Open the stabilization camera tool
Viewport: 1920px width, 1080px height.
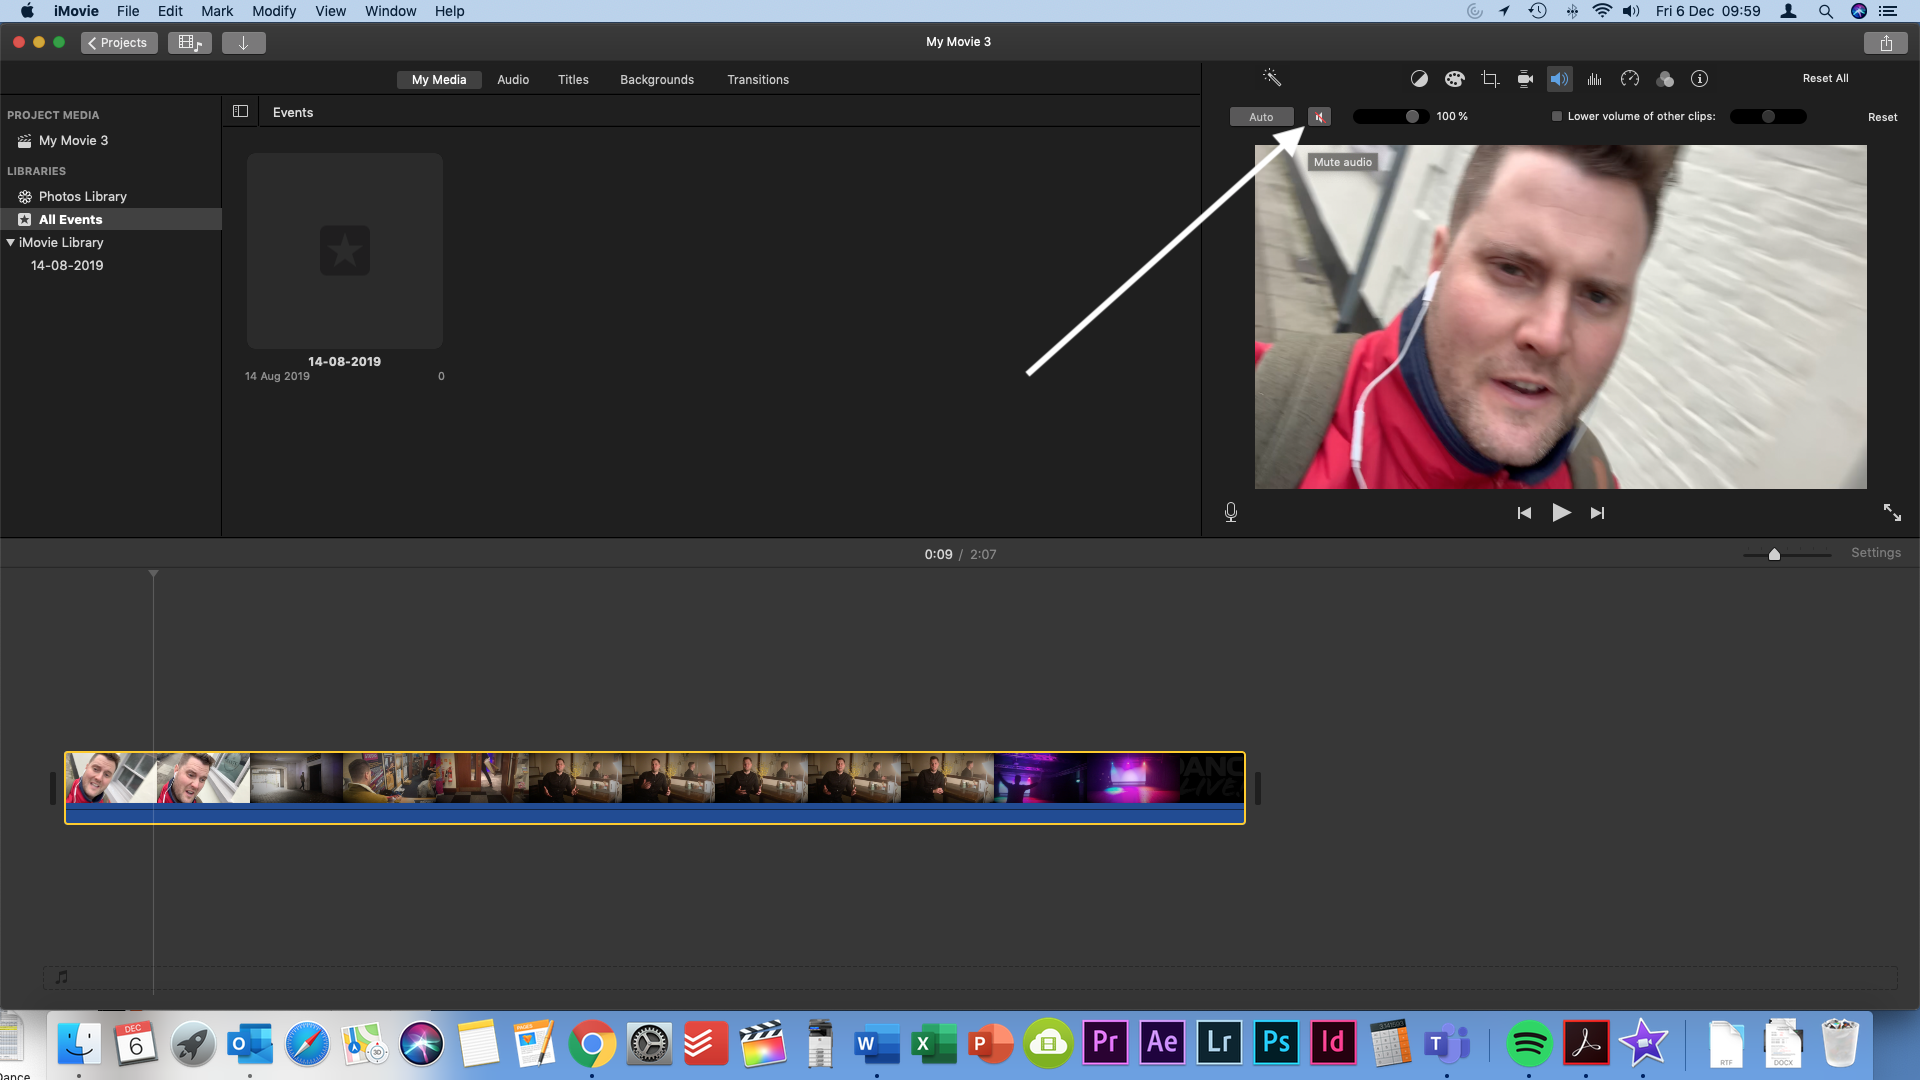1525,79
